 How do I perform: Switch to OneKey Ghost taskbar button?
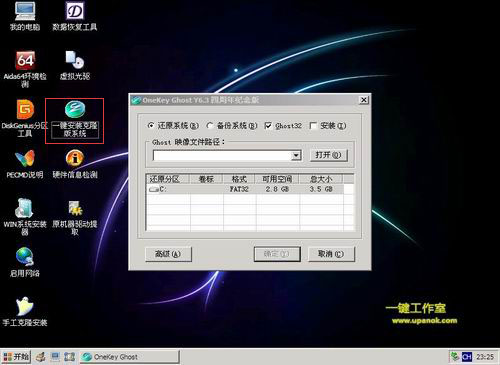(x=129, y=357)
